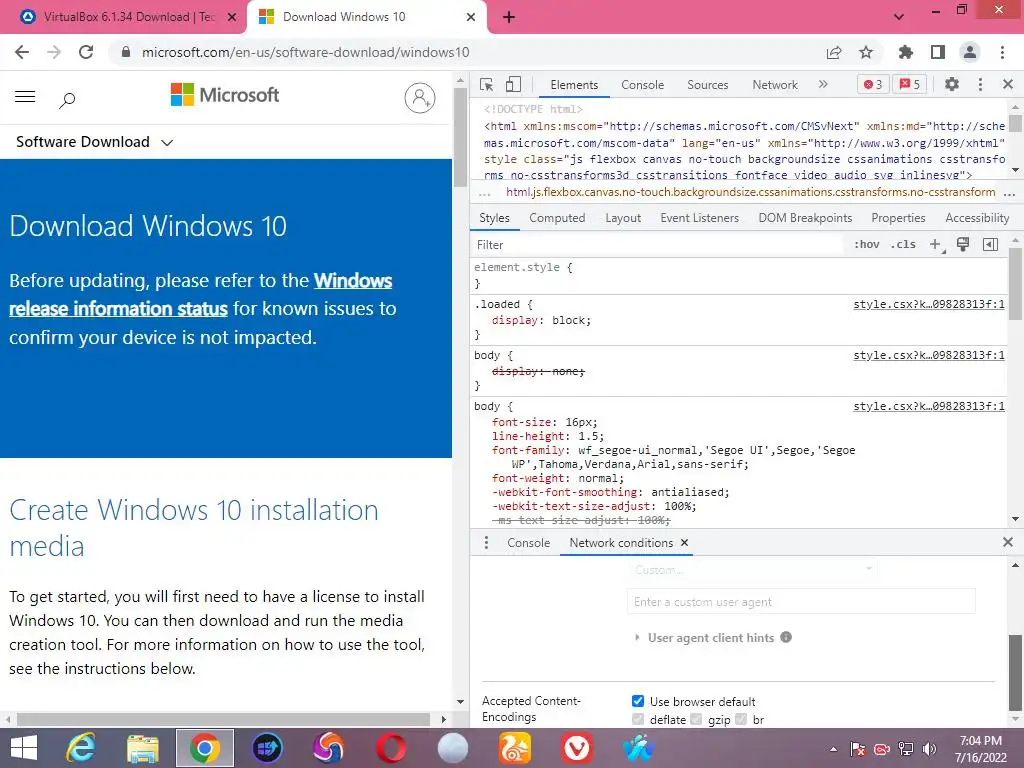Screen dimensions: 1024x768
Task: Open style.csx link for .loaded rule
Action: click(929, 304)
